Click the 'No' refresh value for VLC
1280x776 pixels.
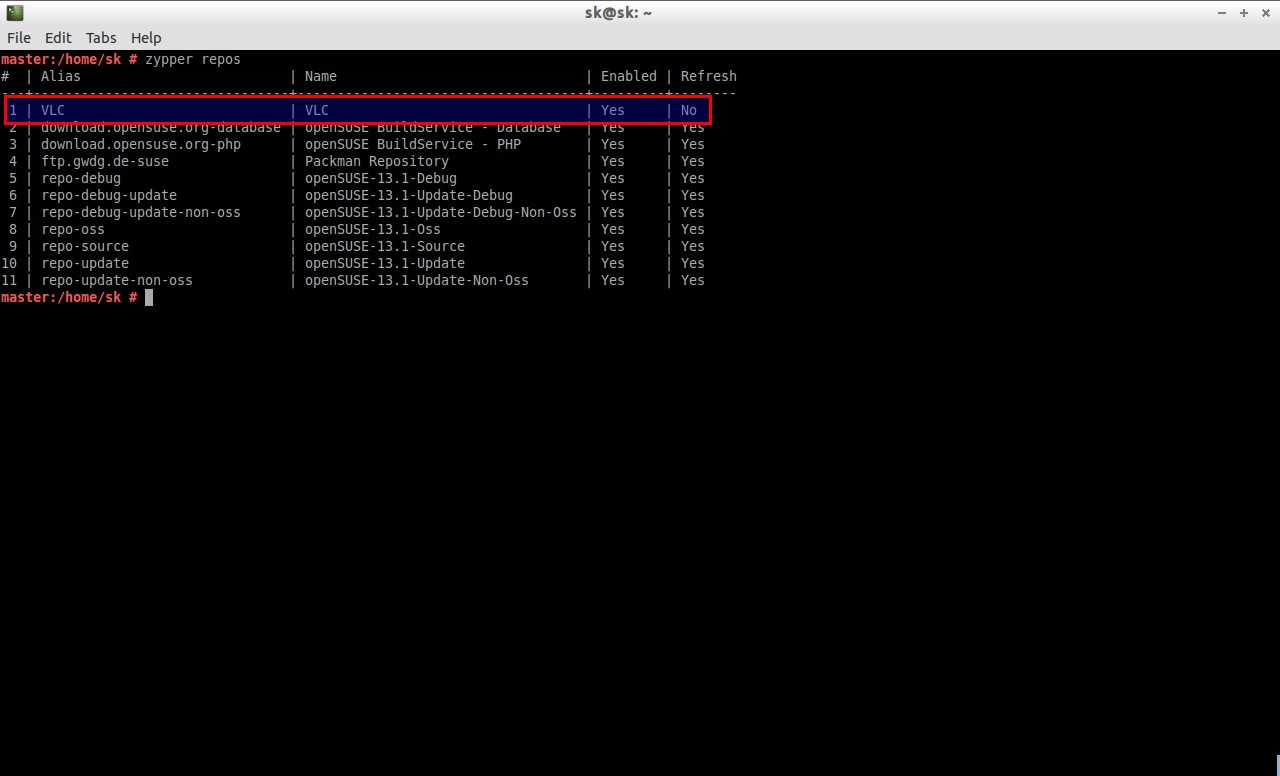pyautogui.click(x=689, y=110)
